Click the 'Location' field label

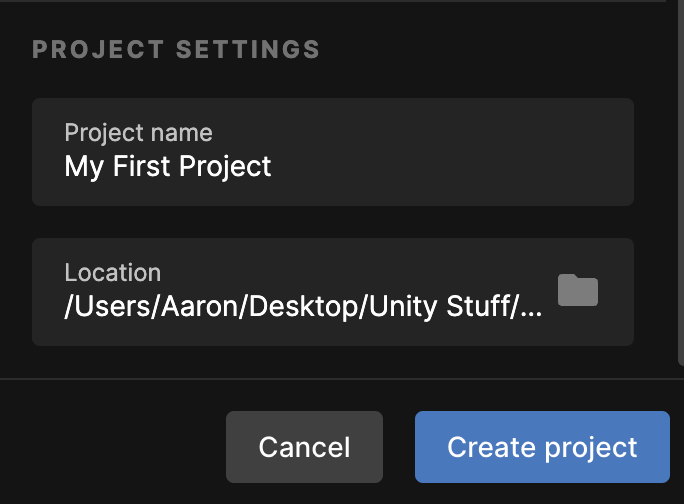(x=112, y=272)
